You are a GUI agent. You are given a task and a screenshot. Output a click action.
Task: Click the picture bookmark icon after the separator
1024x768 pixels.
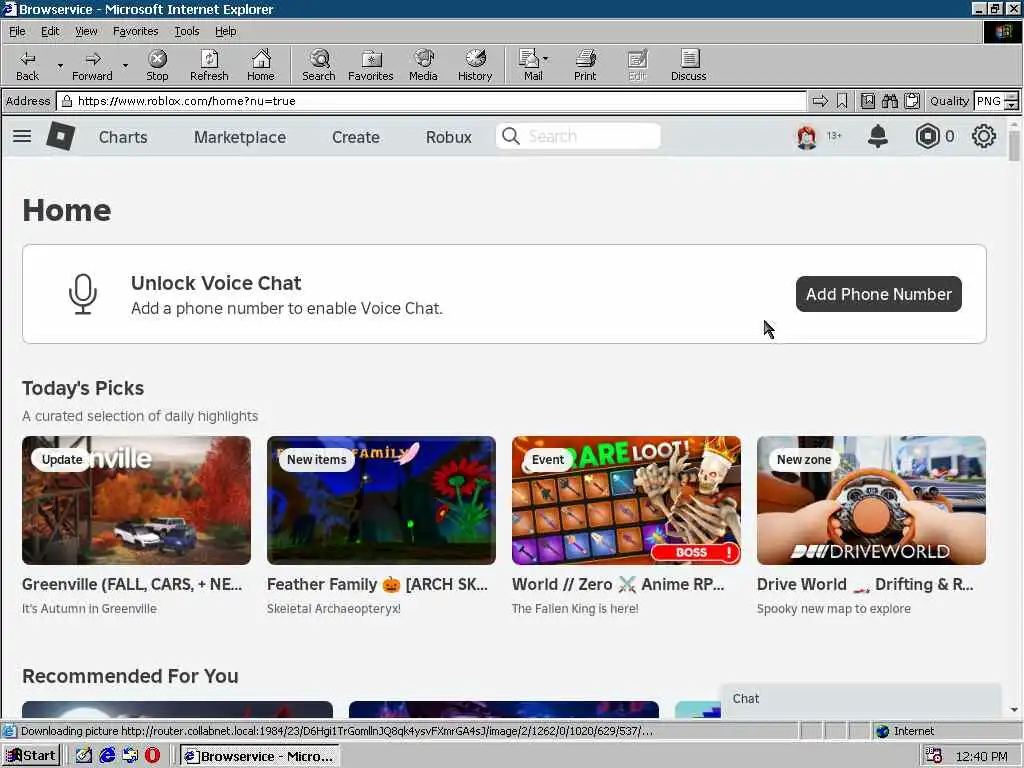click(x=867, y=101)
